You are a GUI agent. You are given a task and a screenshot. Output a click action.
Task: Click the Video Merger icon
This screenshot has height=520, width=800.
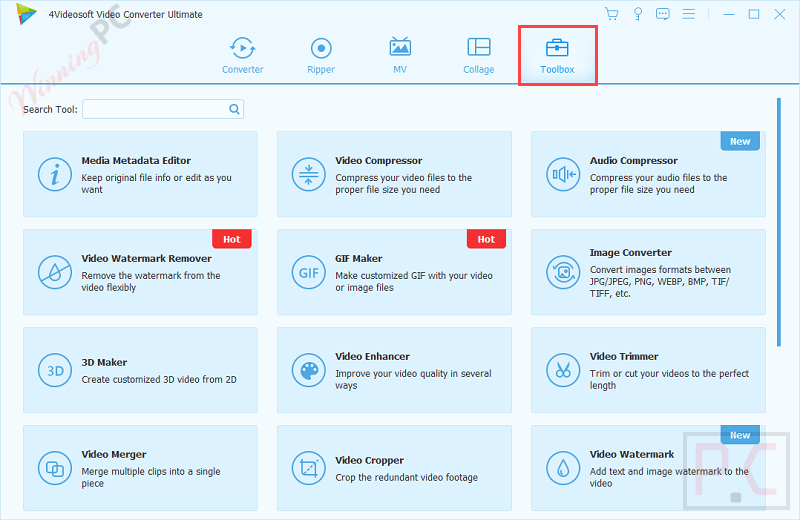tap(55, 468)
